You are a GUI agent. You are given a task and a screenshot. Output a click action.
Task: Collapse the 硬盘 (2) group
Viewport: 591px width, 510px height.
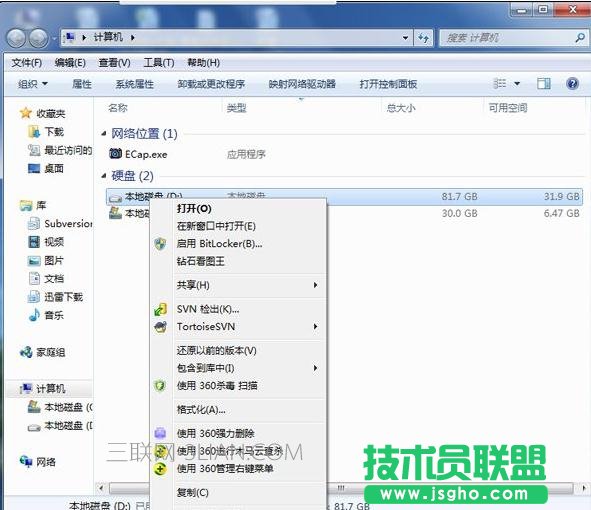[x=104, y=176]
